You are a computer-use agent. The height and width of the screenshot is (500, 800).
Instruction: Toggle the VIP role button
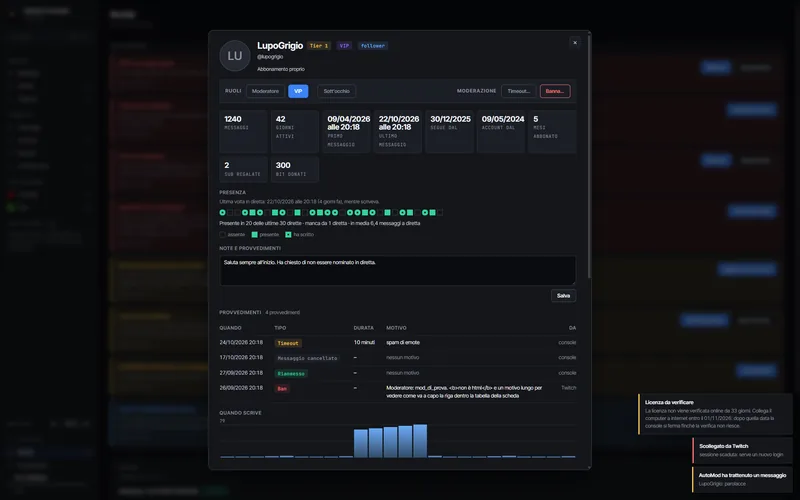tap(298, 91)
